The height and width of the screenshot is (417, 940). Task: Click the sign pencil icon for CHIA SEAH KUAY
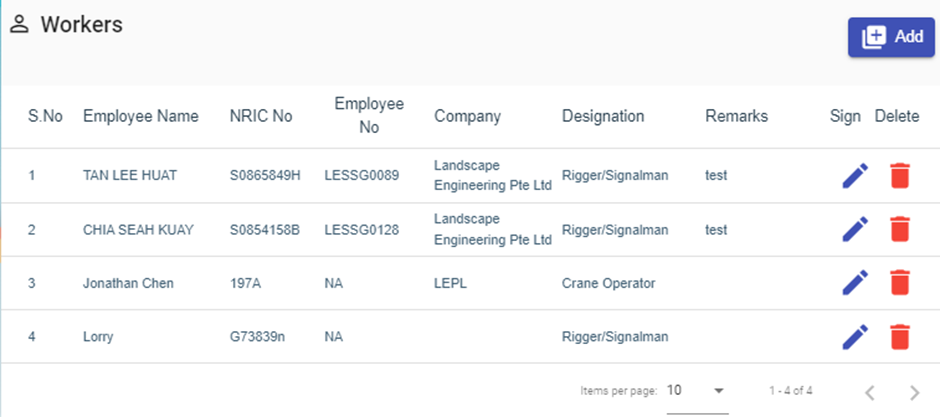coord(854,229)
